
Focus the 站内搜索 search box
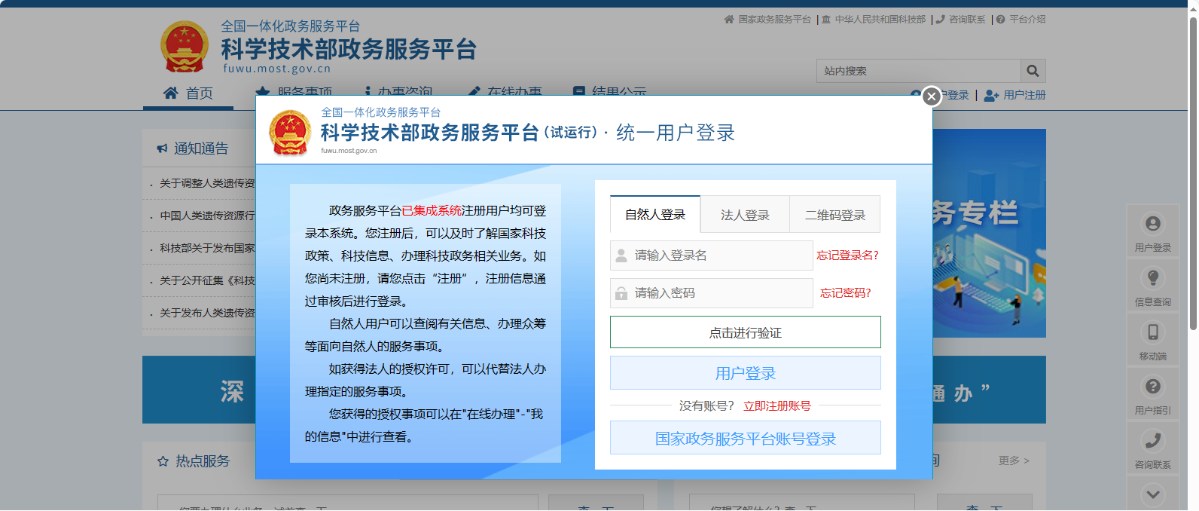point(918,71)
